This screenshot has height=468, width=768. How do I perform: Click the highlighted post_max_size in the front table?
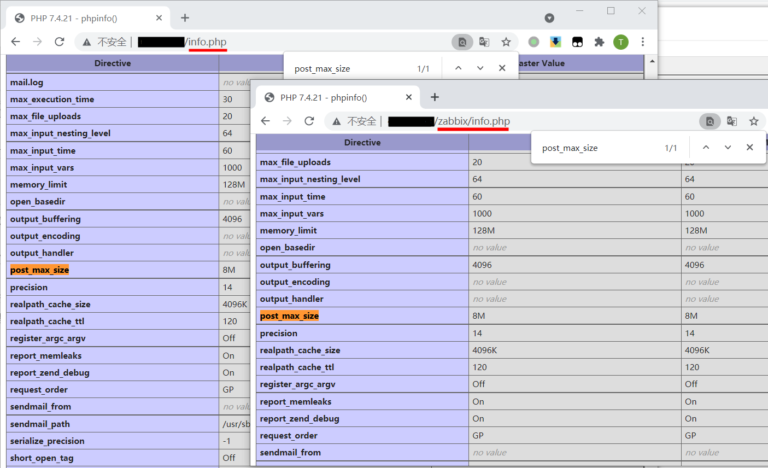point(289,315)
